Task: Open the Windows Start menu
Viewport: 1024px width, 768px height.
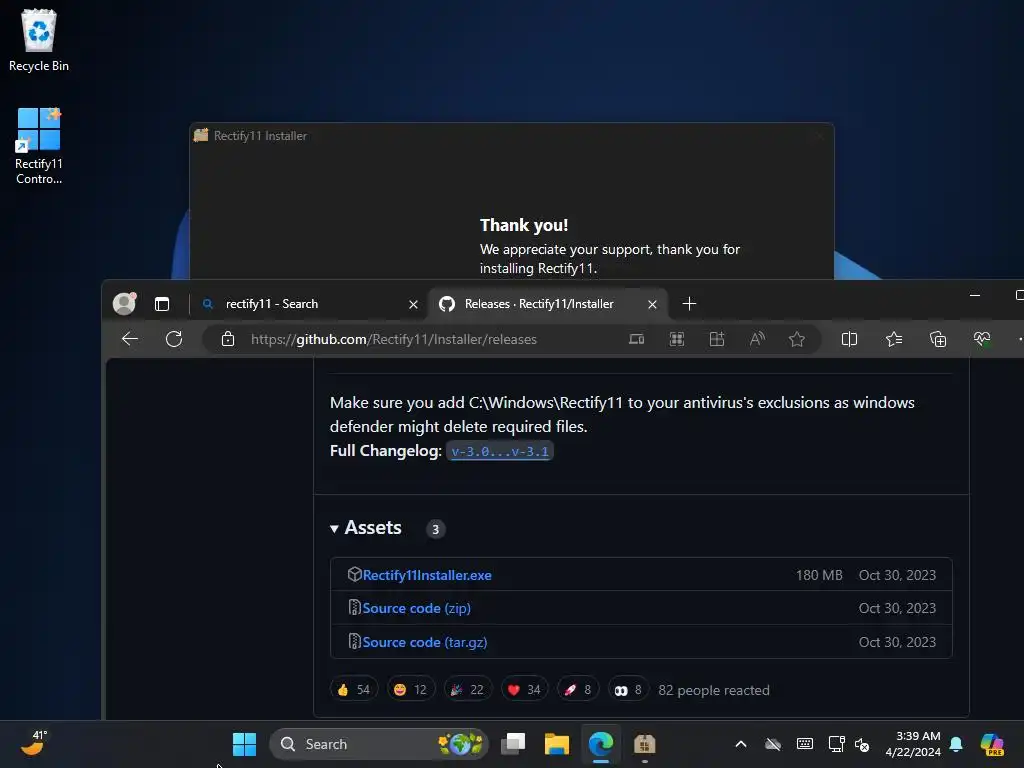Action: point(244,744)
